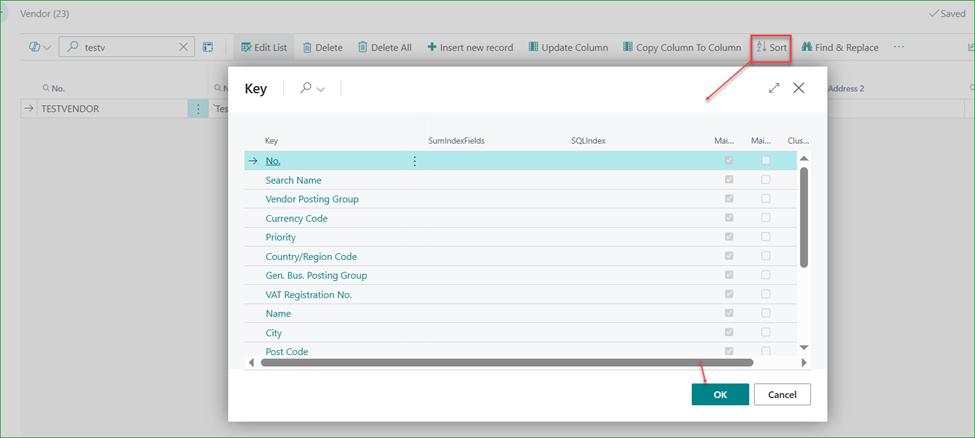The image size is (975, 438).
Task: Click the Address 2 column header
Action: tap(846, 88)
